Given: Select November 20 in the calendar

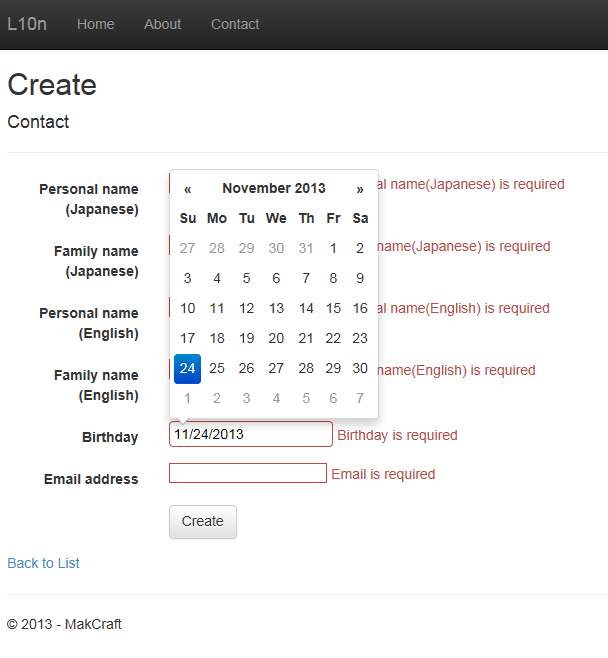Looking at the screenshot, I should point(276,338).
